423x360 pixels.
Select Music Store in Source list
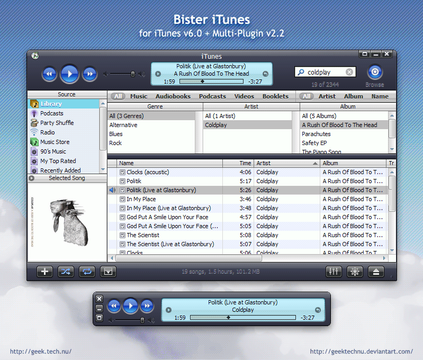click(x=55, y=142)
